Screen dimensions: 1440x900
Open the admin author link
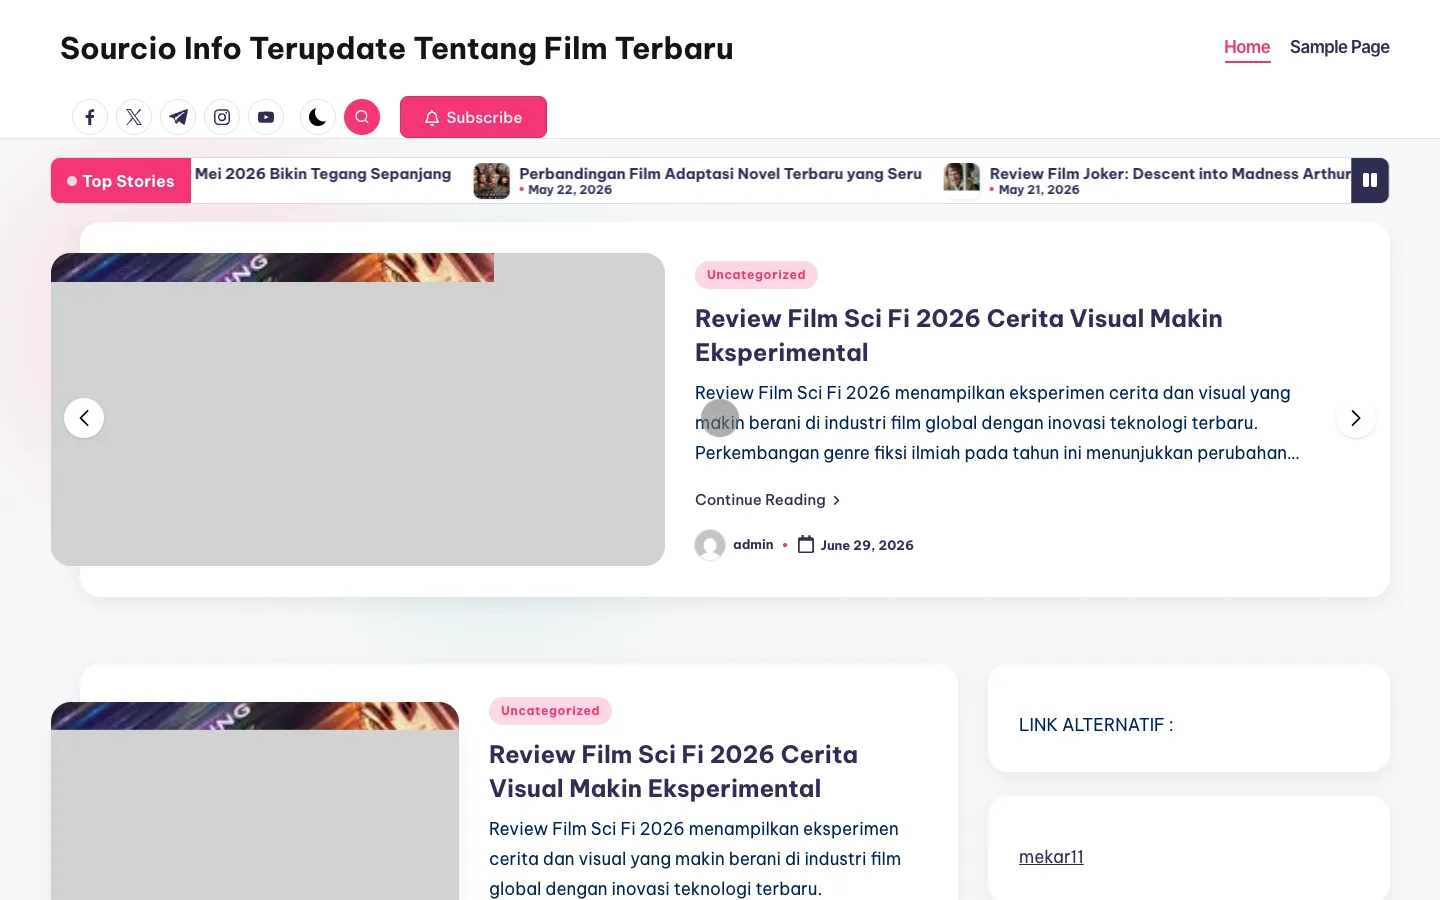pyautogui.click(x=753, y=545)
